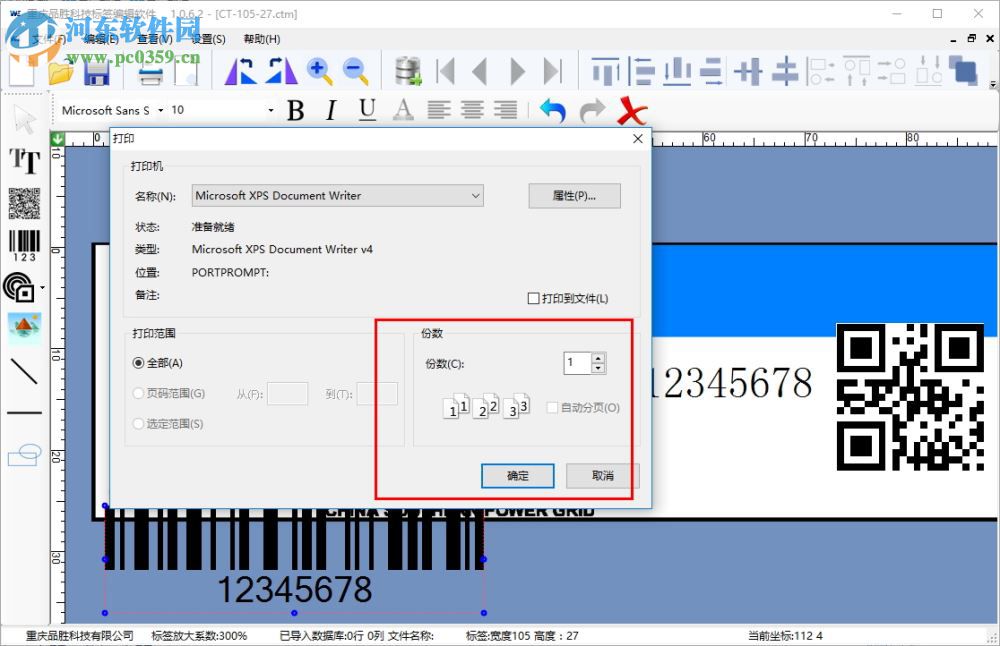Check the 自动分页 option

pos(551,407)
